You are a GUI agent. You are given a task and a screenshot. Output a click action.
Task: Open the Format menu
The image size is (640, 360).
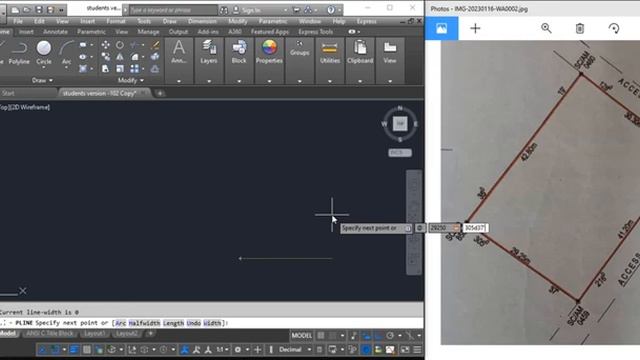(x=116, y=21)
